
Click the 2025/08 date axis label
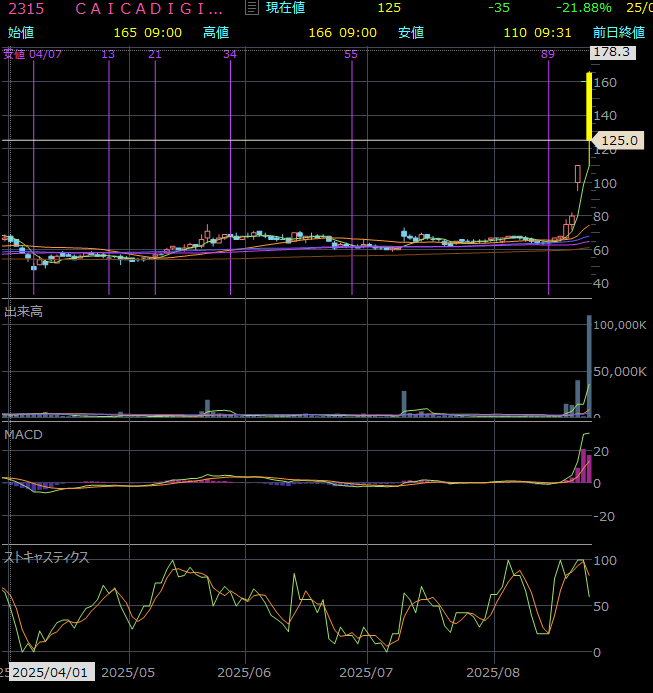tap(496, 673)
